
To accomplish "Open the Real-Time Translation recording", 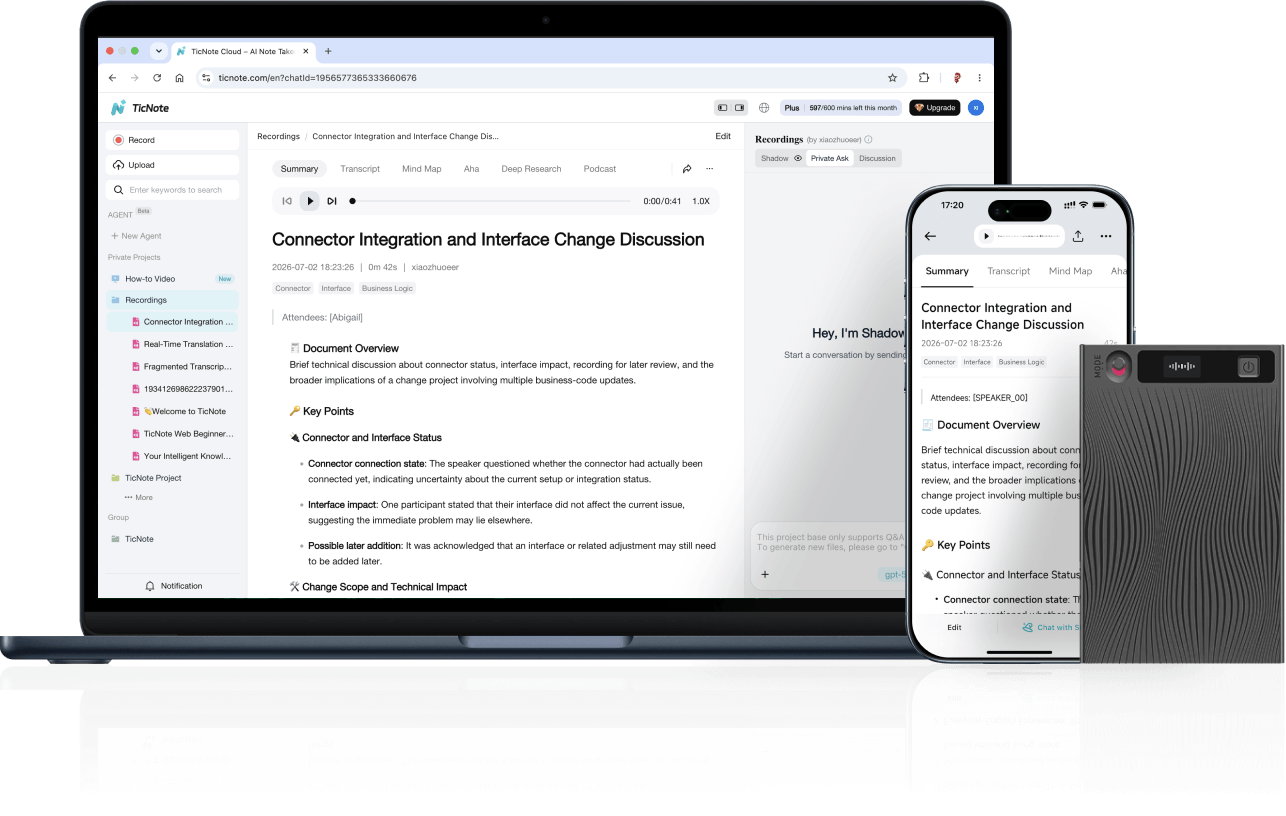I will coord(182,344).
